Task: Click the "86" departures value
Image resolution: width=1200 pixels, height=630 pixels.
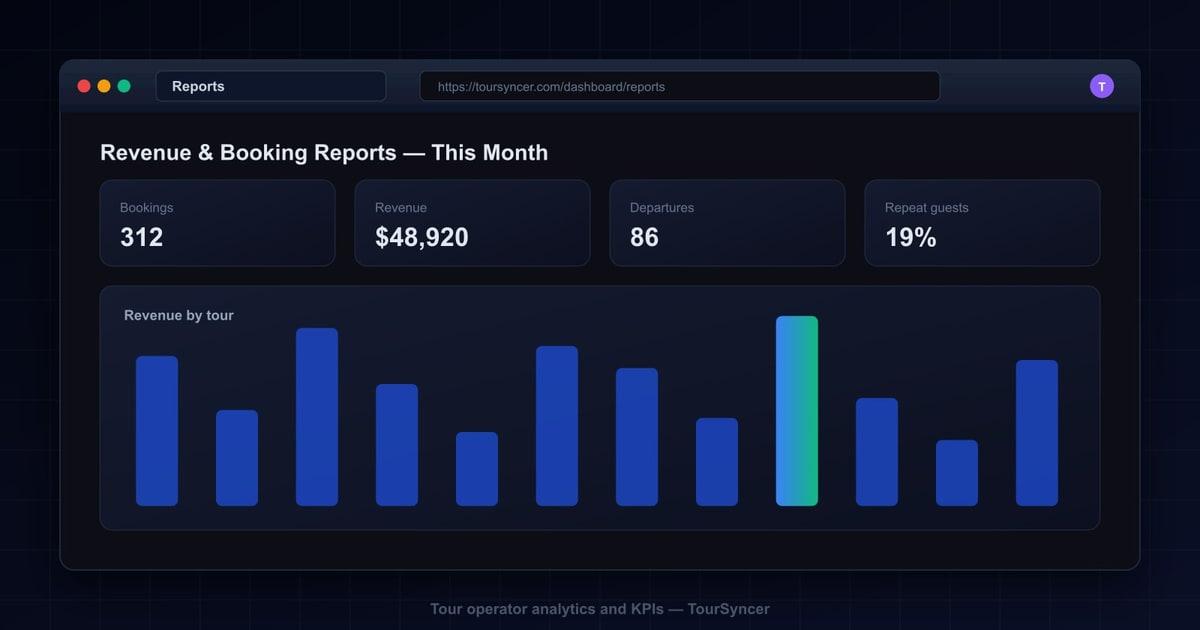Action: point(644,238)
